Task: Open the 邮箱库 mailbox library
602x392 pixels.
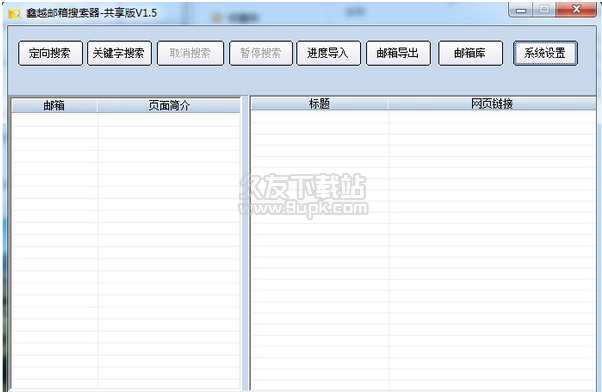Action: click(x=470, y=53)
